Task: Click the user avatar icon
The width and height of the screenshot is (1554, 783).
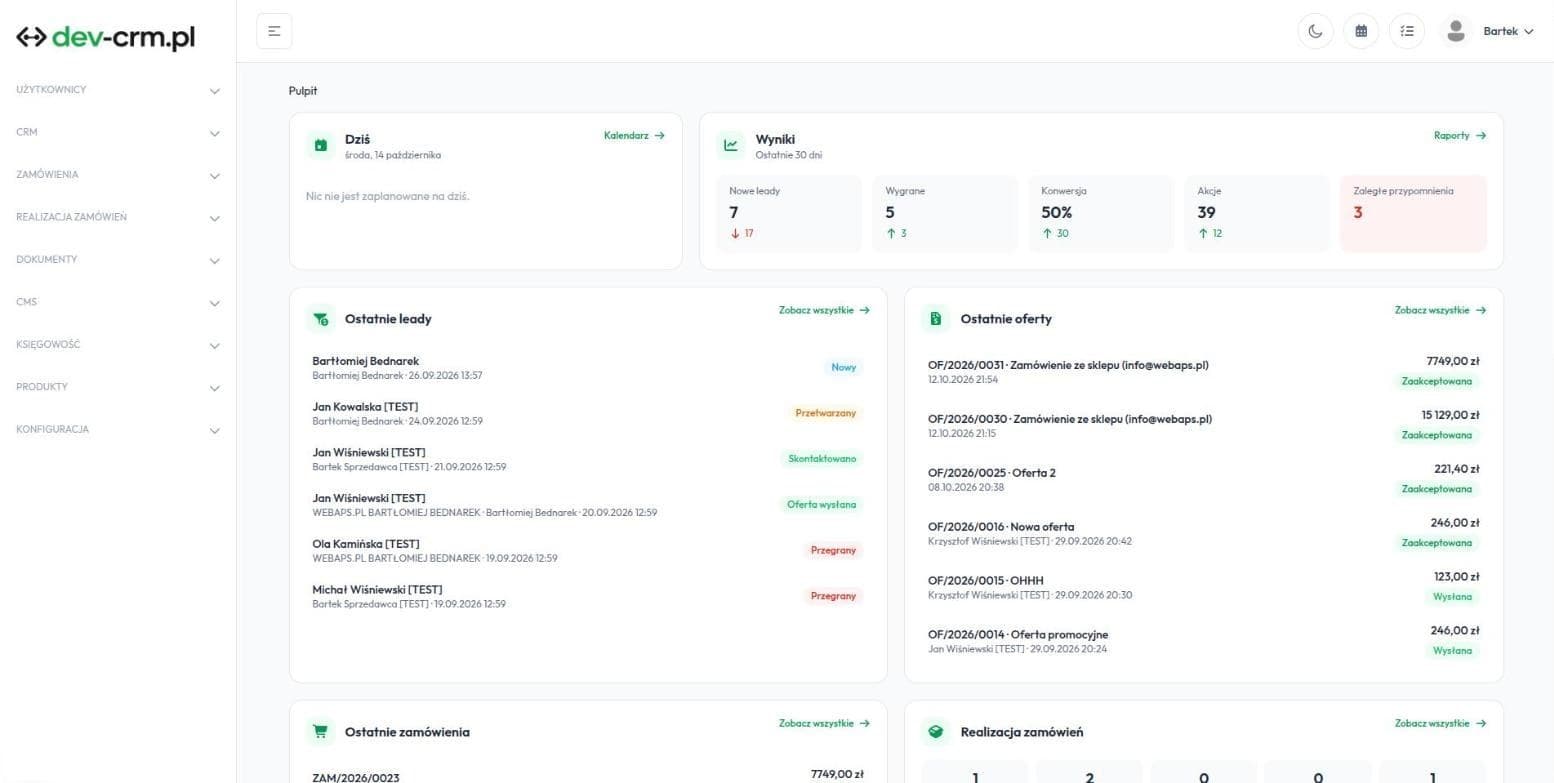Action: click(x=1456, y=31)
